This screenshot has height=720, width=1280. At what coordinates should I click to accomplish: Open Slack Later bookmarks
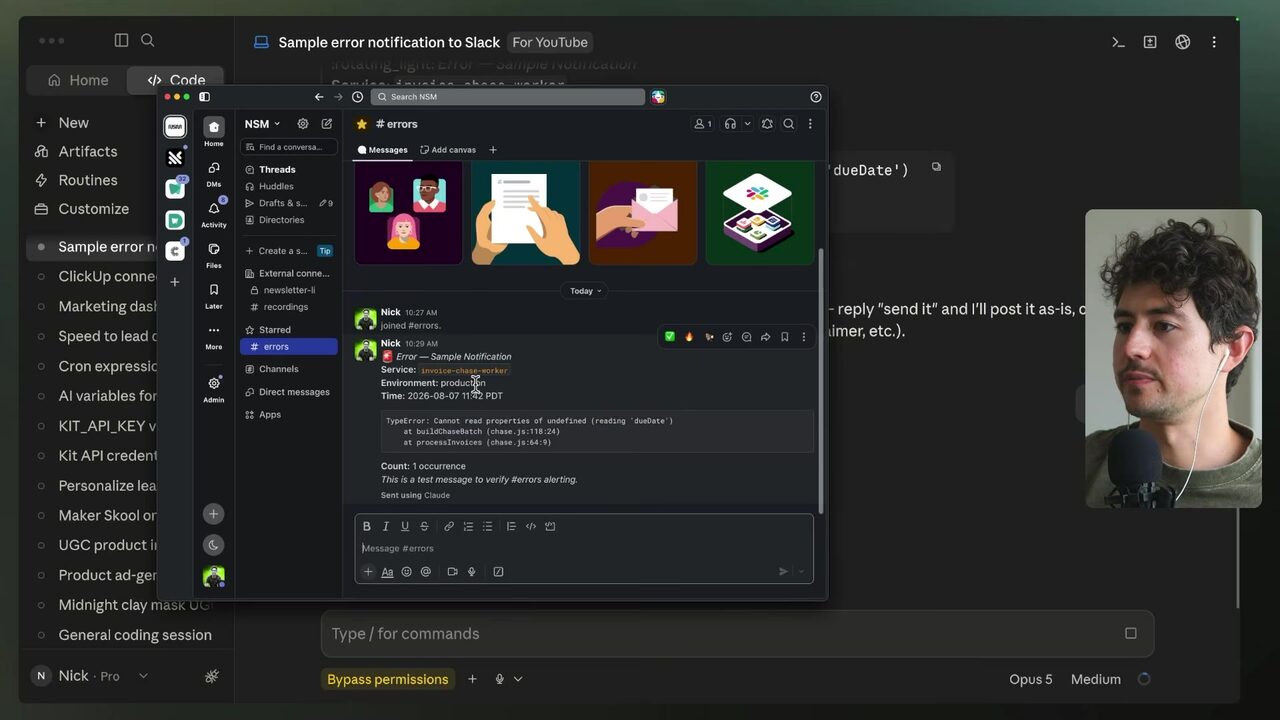[214, 295]
